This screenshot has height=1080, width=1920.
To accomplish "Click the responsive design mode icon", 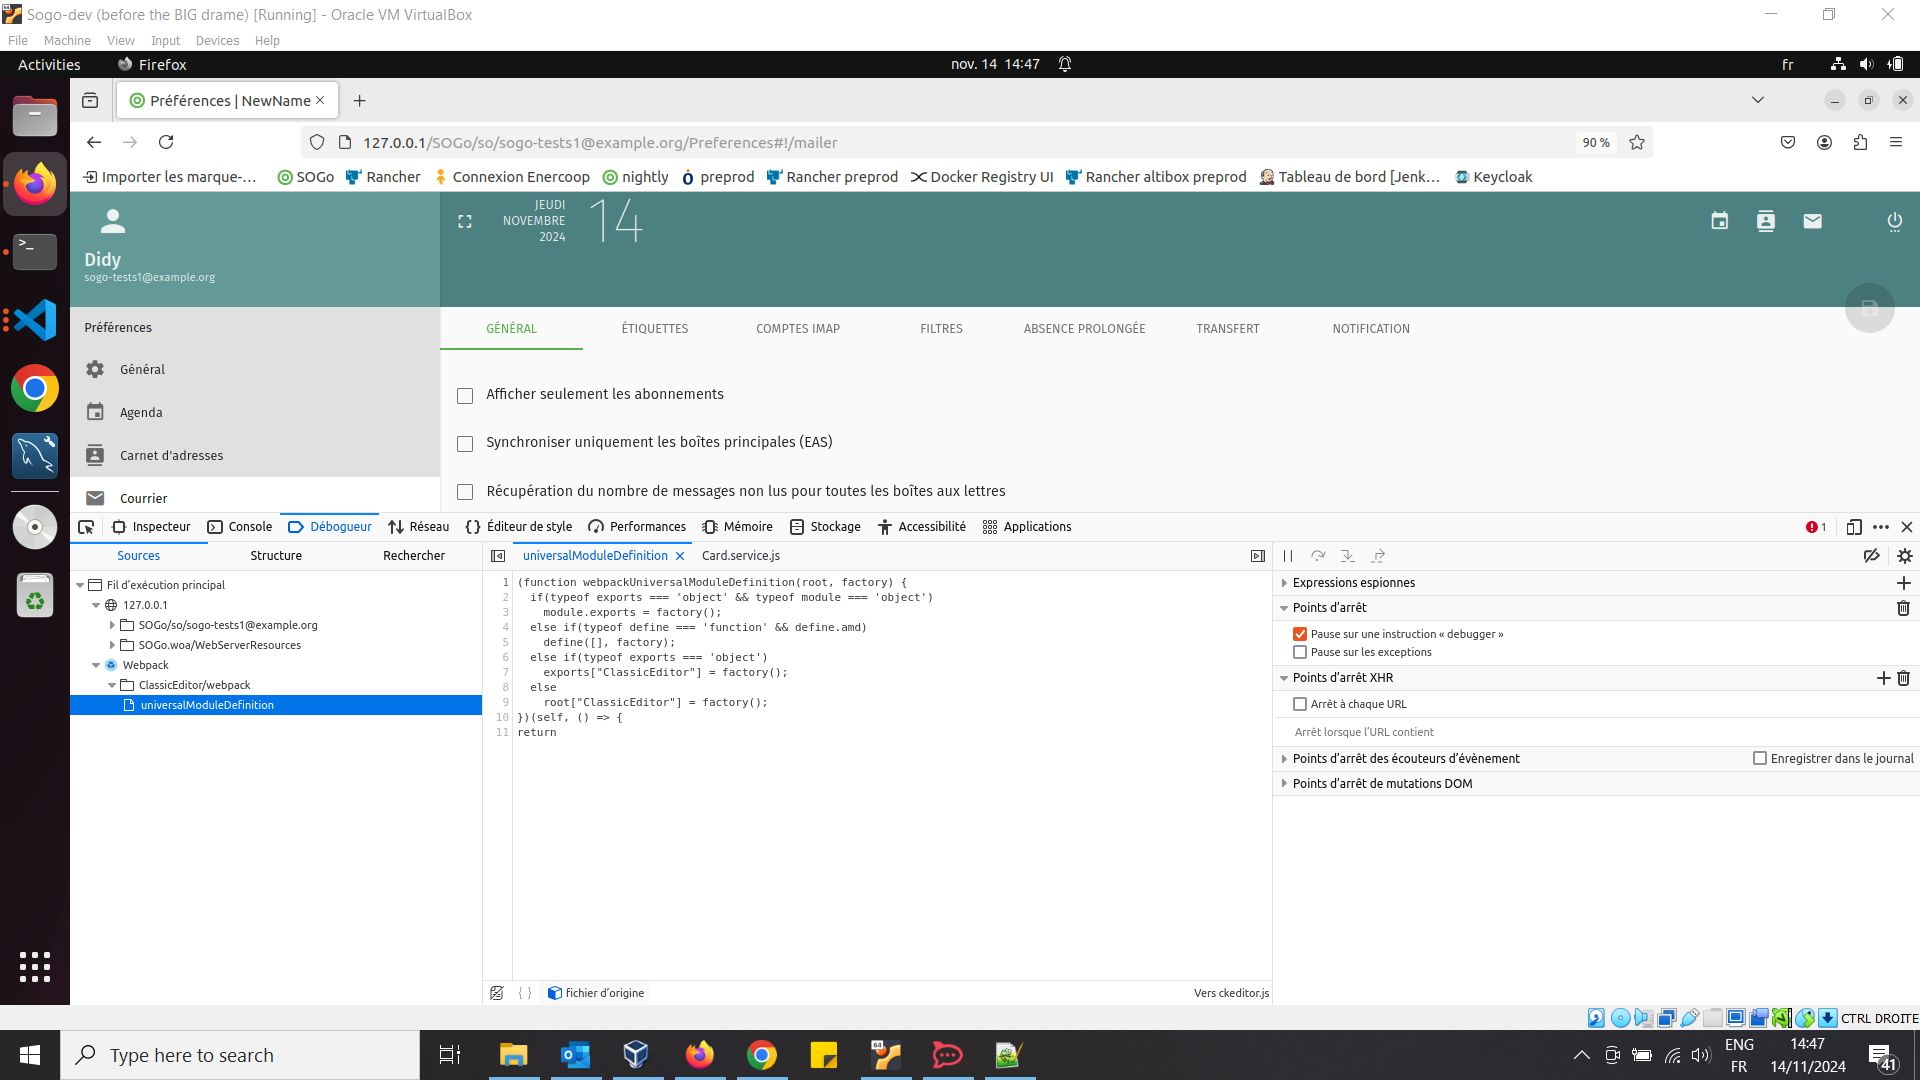I will click(1853, 527).
